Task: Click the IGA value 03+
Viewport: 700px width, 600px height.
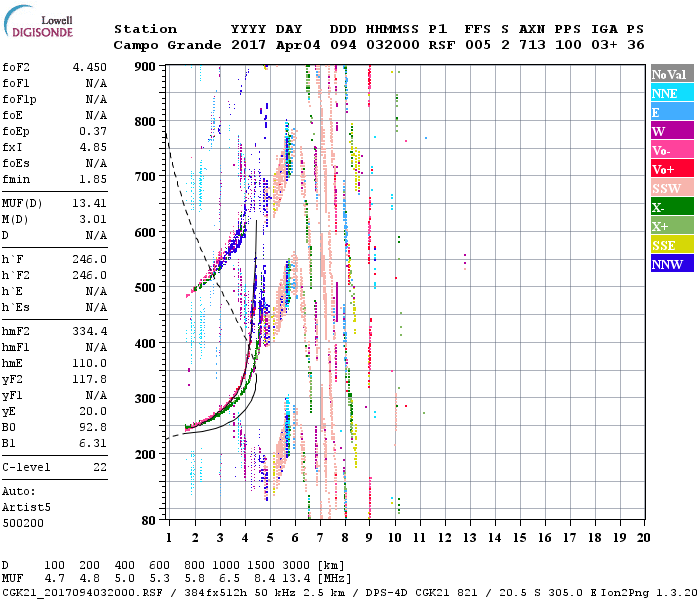Action: point(604,45)
